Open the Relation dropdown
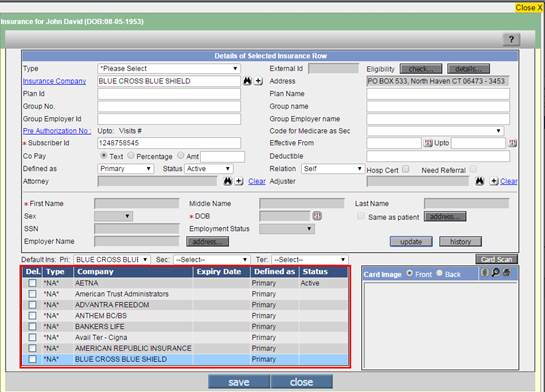Screen dimensions: 545x392 tap(333, 169)
